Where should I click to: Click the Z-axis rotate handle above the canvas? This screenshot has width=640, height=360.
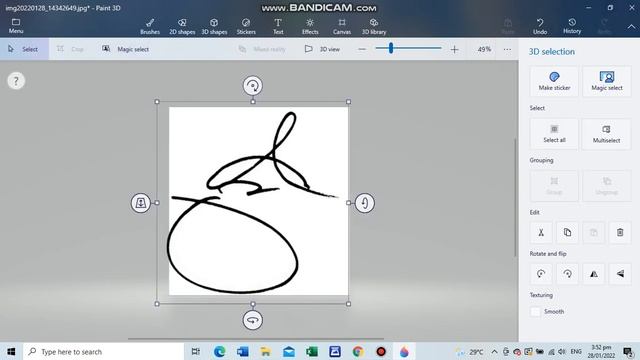pyautogui.click(x=253, y=86)
